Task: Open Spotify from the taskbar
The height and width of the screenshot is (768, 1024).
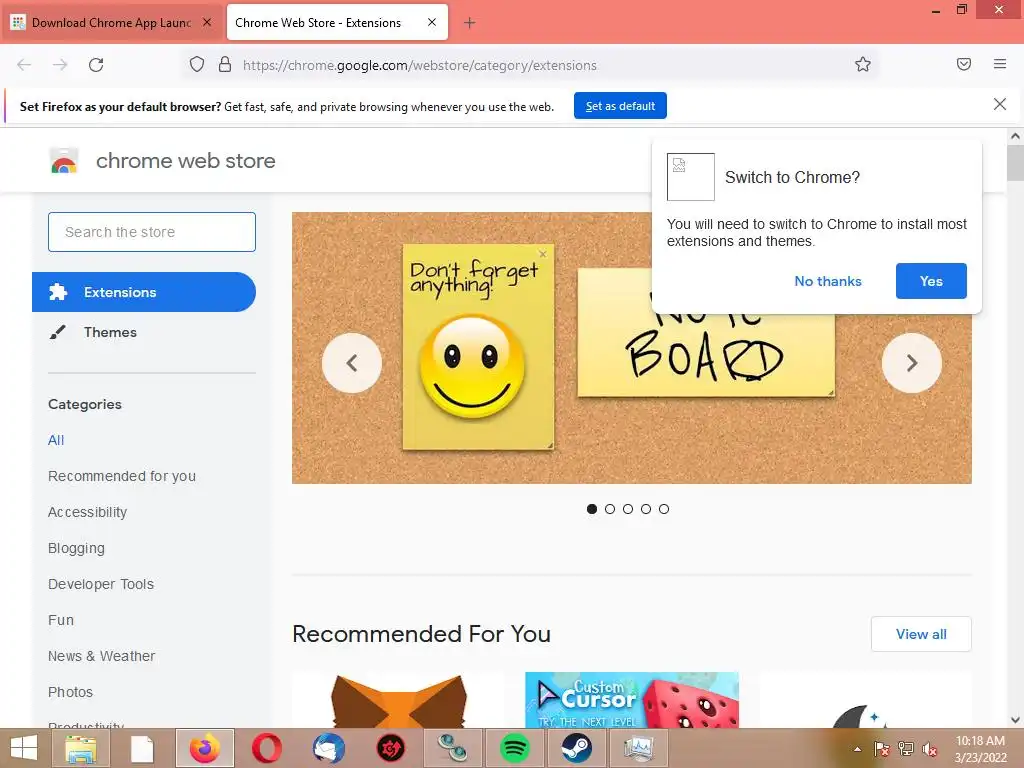Action: point(515,748)
